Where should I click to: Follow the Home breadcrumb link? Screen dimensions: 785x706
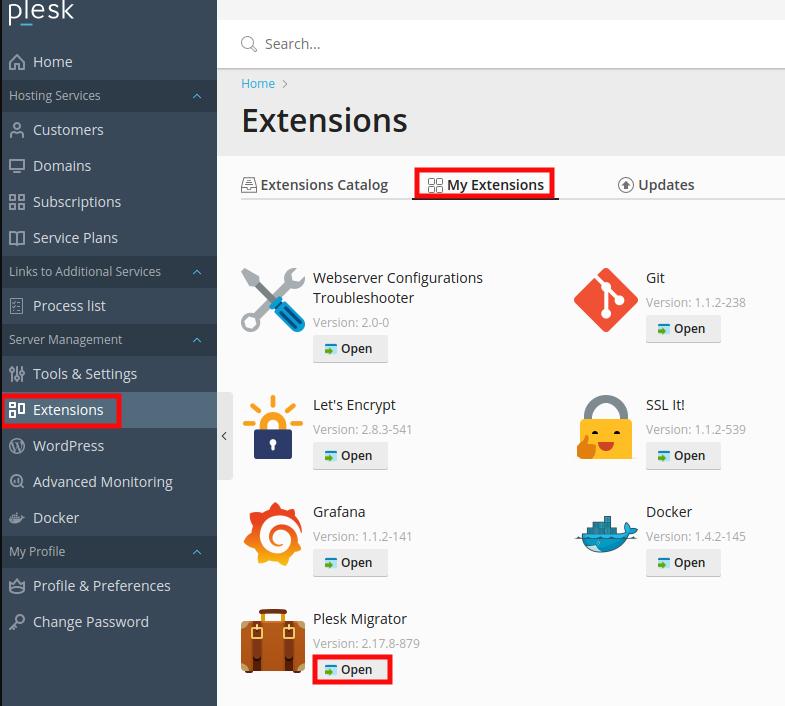click(258, 84)
